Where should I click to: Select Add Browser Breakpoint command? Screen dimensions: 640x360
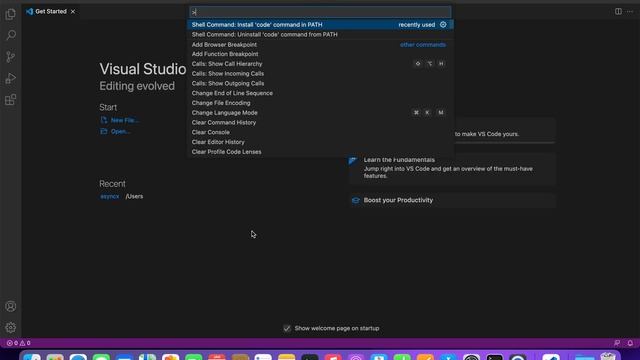(320, 44)
